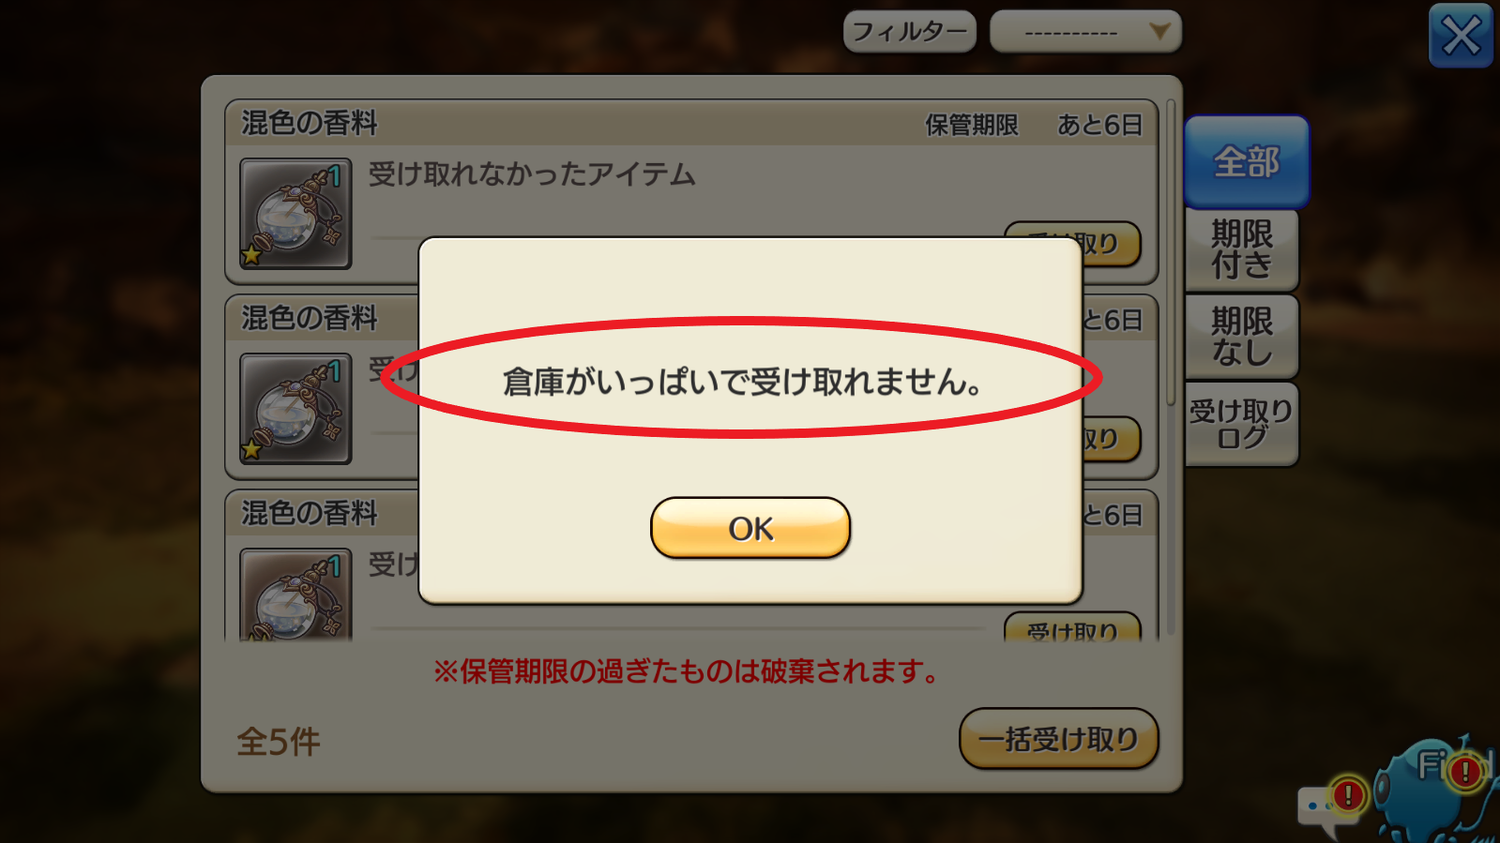Click the filter dropdown arrow
Image resolution: width=1500 pixels, height=843 pixels.
click(1159, 31)
